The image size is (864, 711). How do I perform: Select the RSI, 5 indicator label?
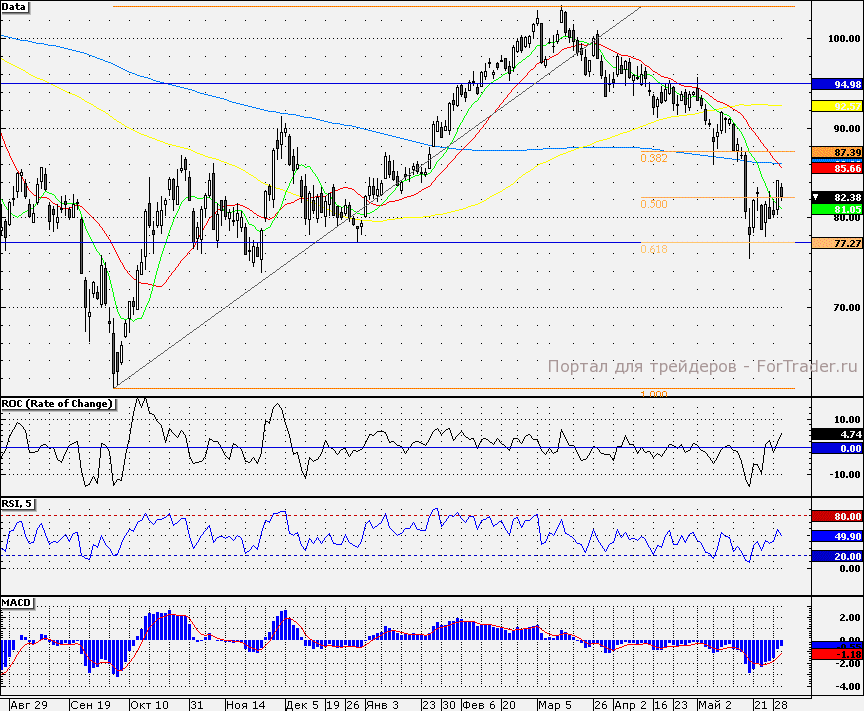tap(19, 503)
